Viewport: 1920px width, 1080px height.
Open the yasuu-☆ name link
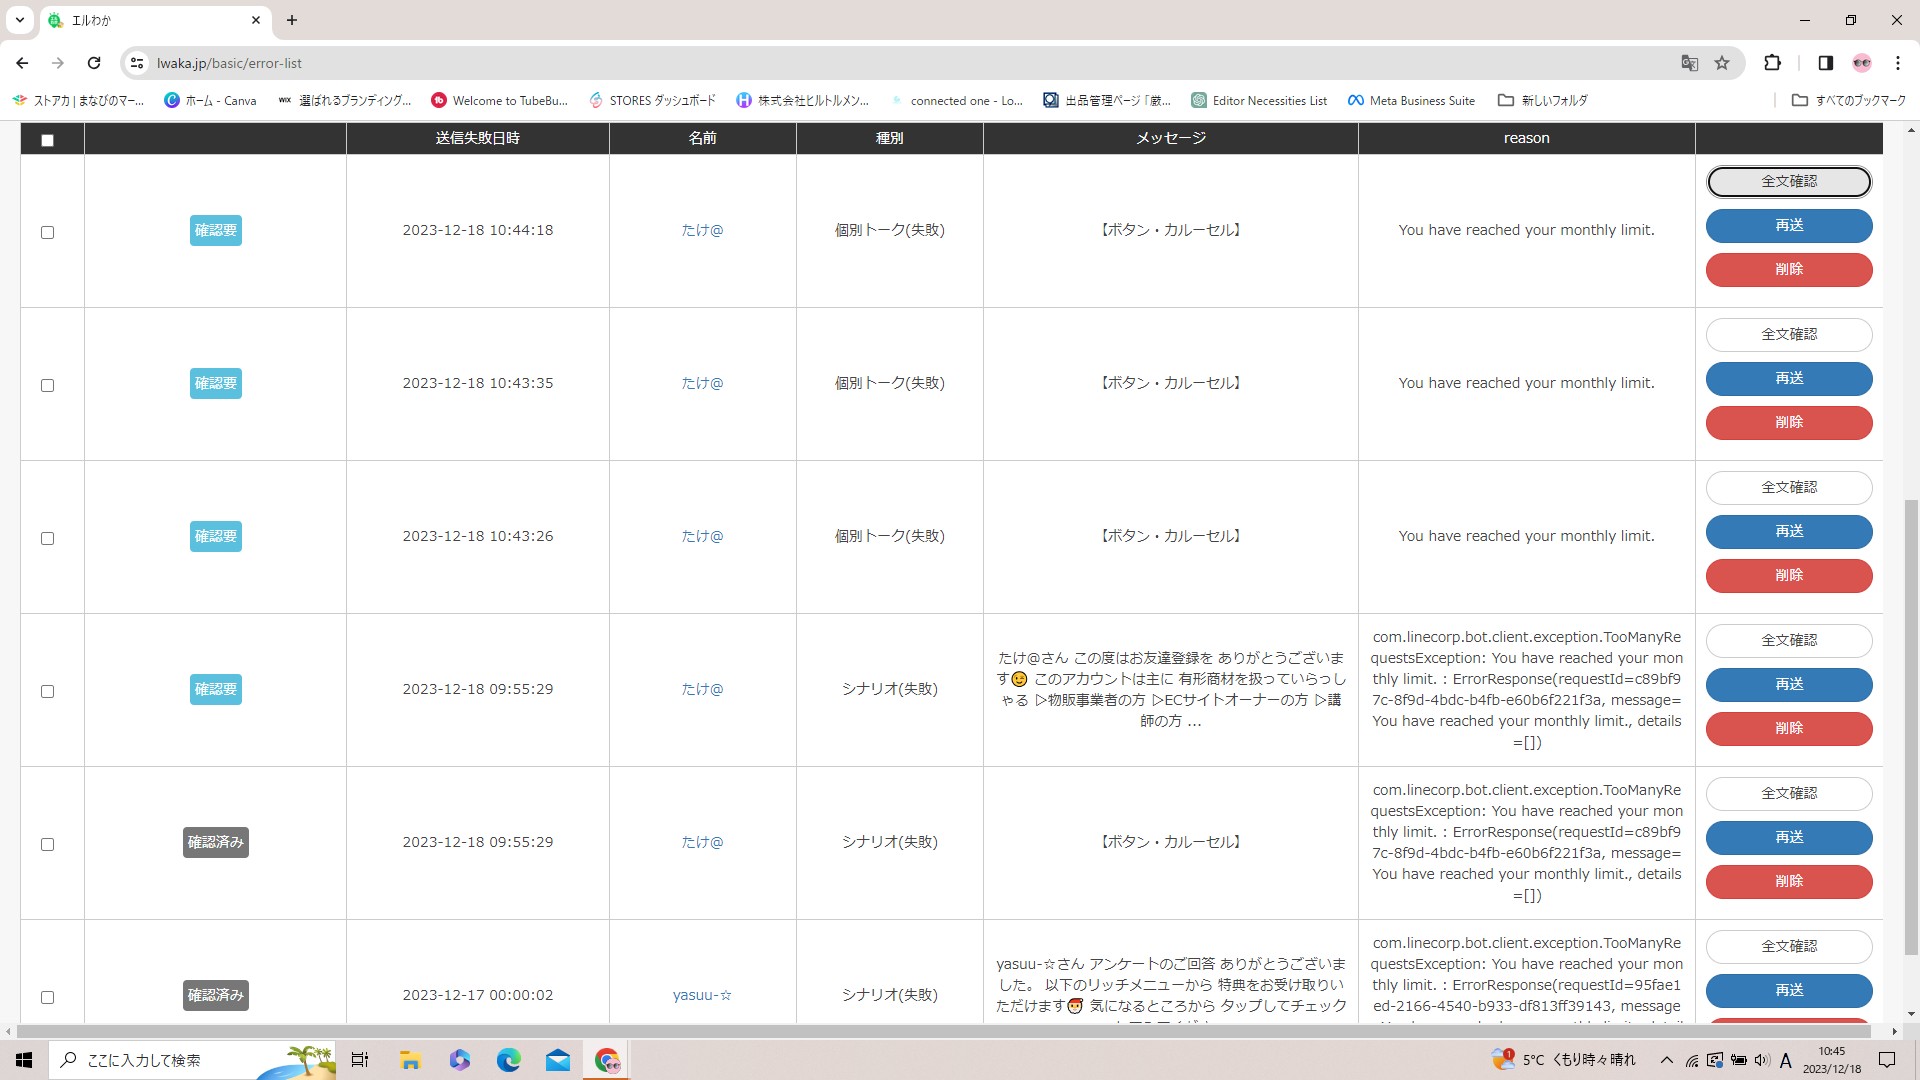tap(702, 995)
